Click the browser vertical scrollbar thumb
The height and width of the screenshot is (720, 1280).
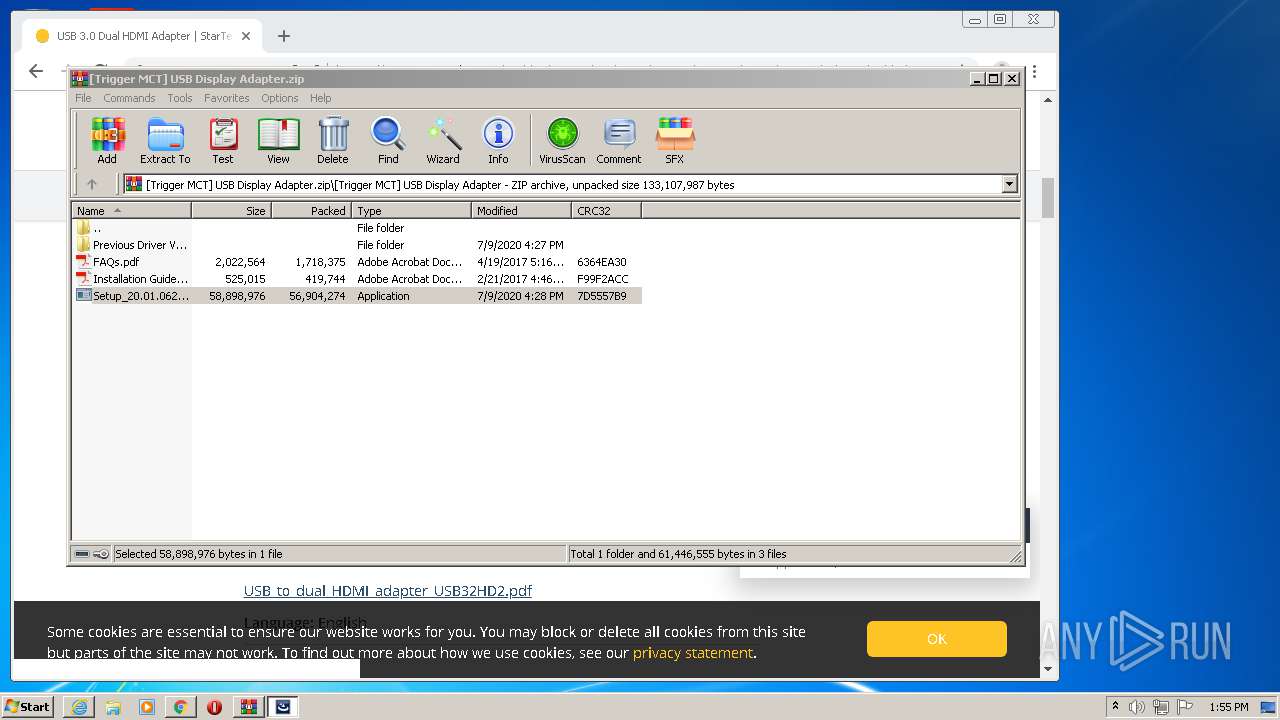[1048, 198]
